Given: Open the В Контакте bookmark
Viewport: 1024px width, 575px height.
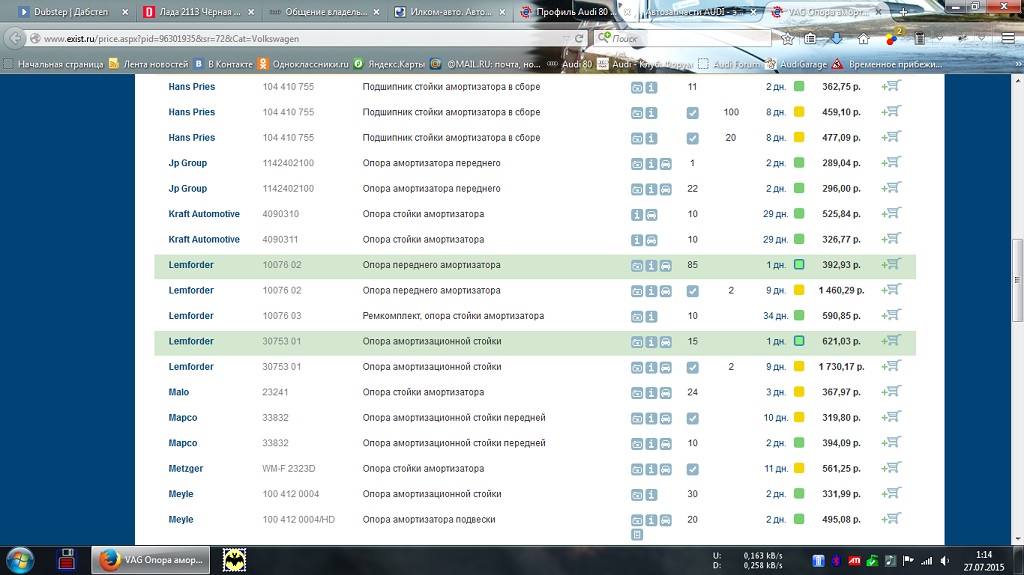Looking at the screenshot, I should coord(223,64).
